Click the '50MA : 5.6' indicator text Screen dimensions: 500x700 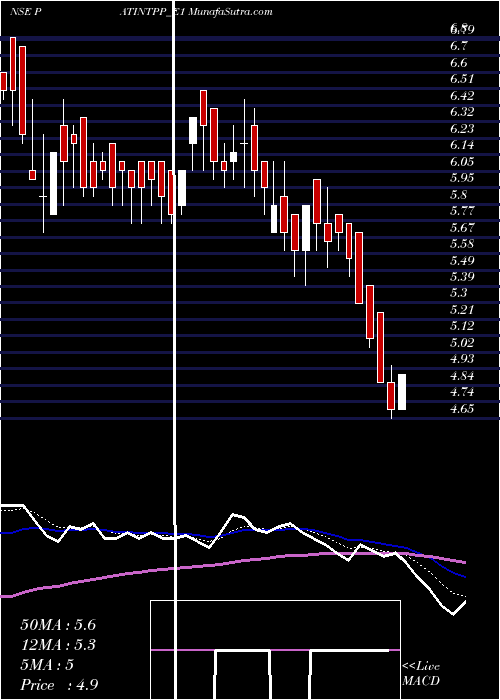point(58,625)
